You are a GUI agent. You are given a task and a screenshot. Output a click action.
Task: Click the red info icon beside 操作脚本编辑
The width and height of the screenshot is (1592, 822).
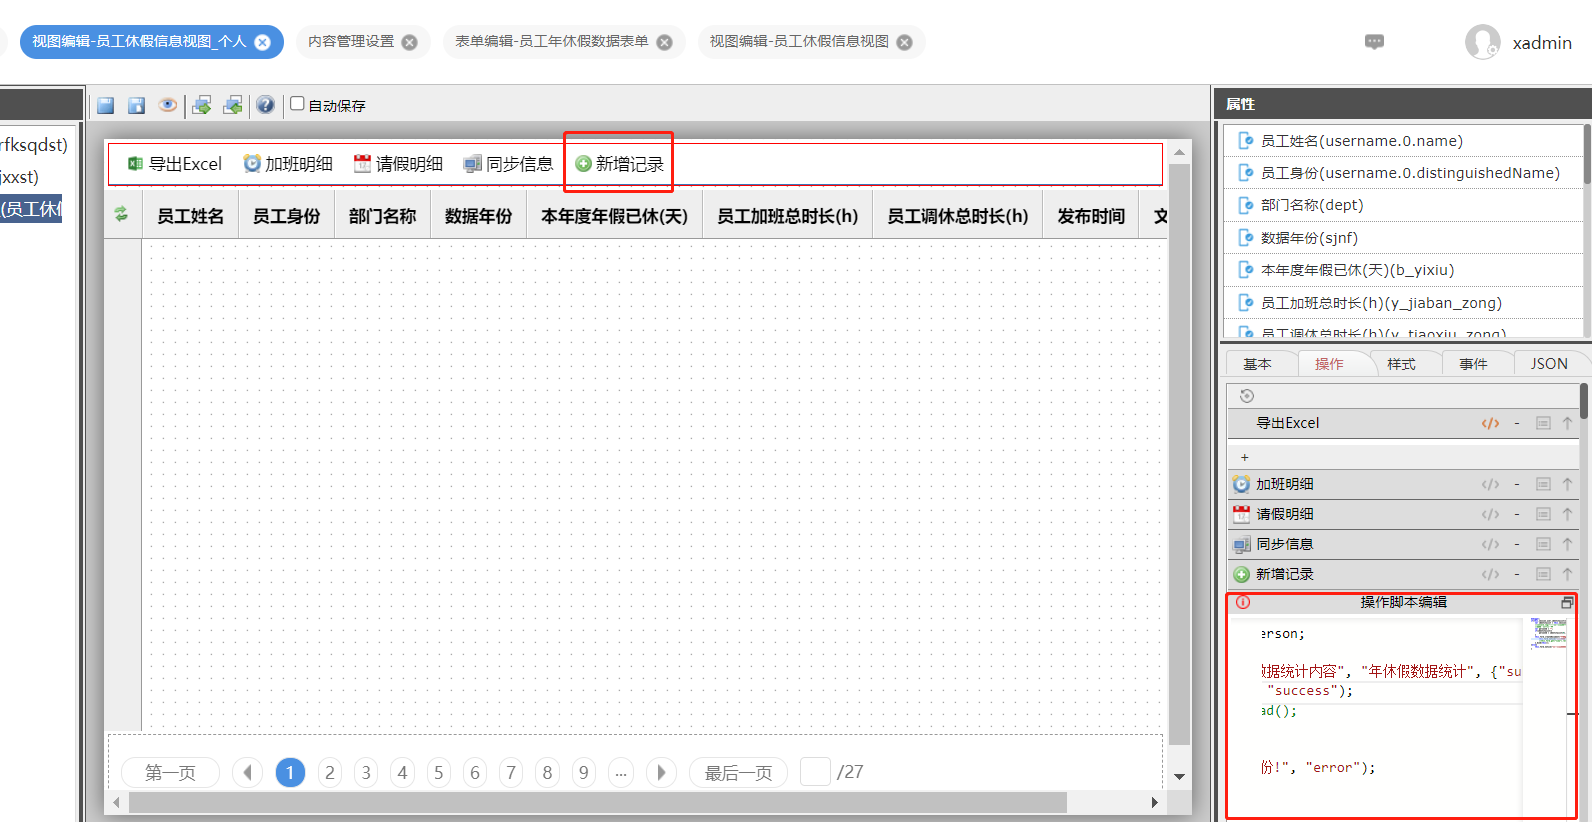tap(1243, 602)
